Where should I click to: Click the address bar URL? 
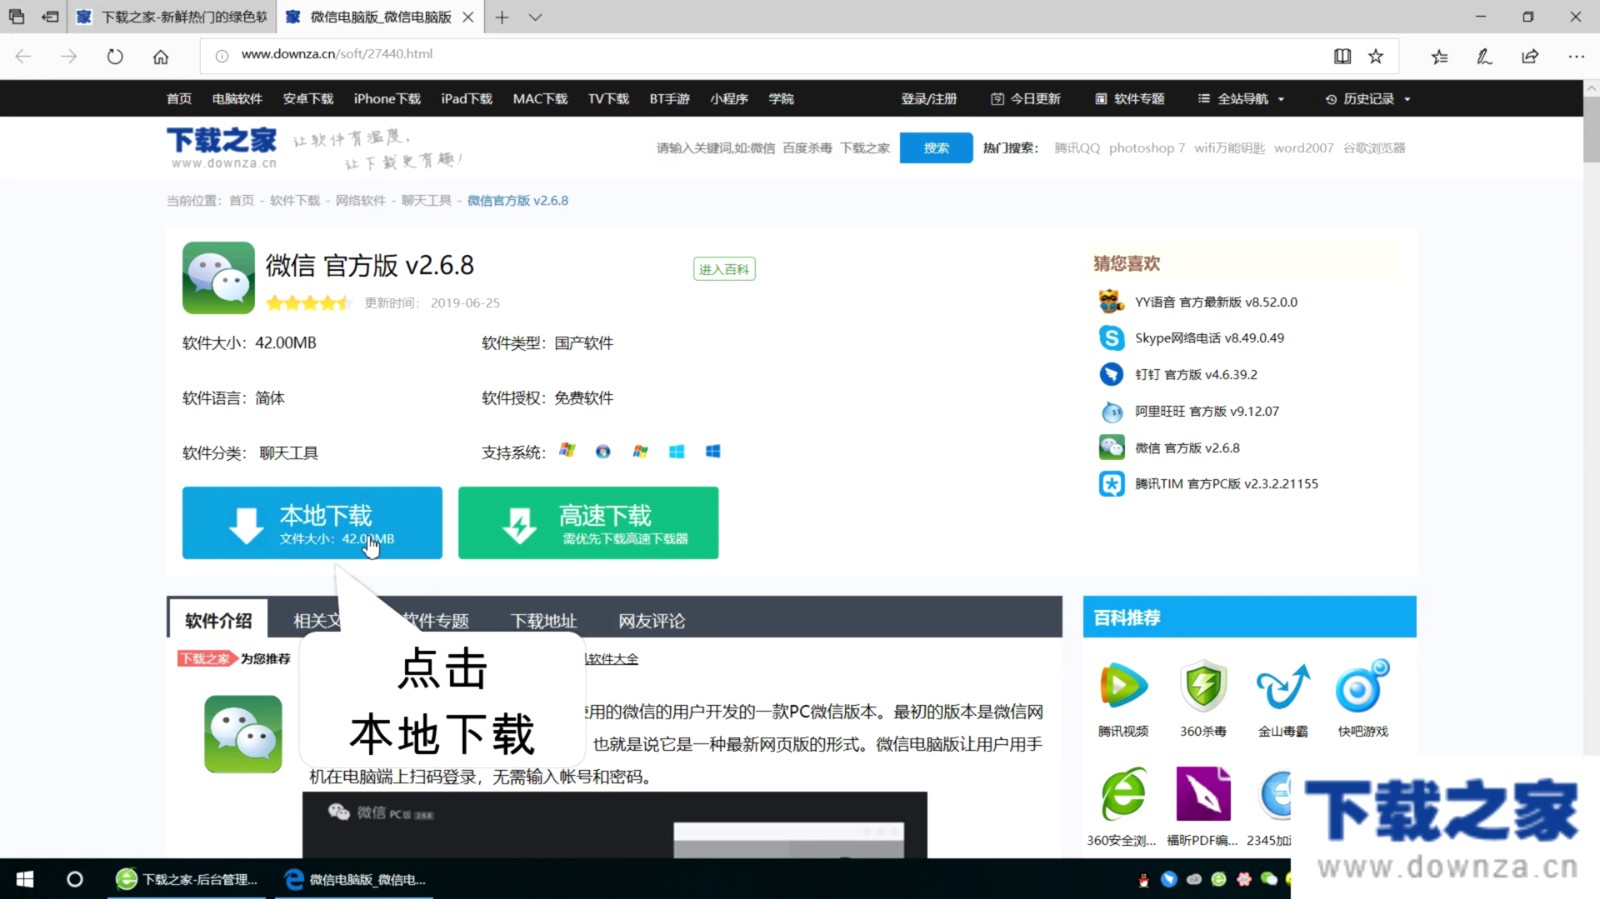pos(337,54)
